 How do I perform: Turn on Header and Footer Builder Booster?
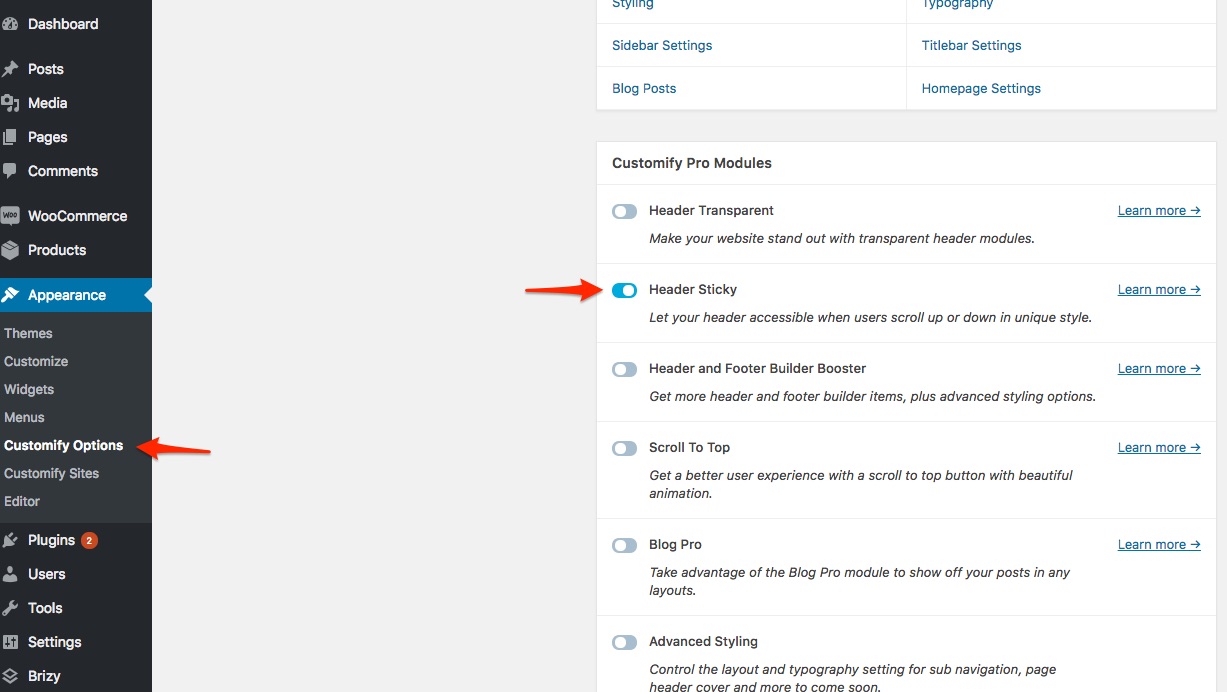(x=624, y=369)
